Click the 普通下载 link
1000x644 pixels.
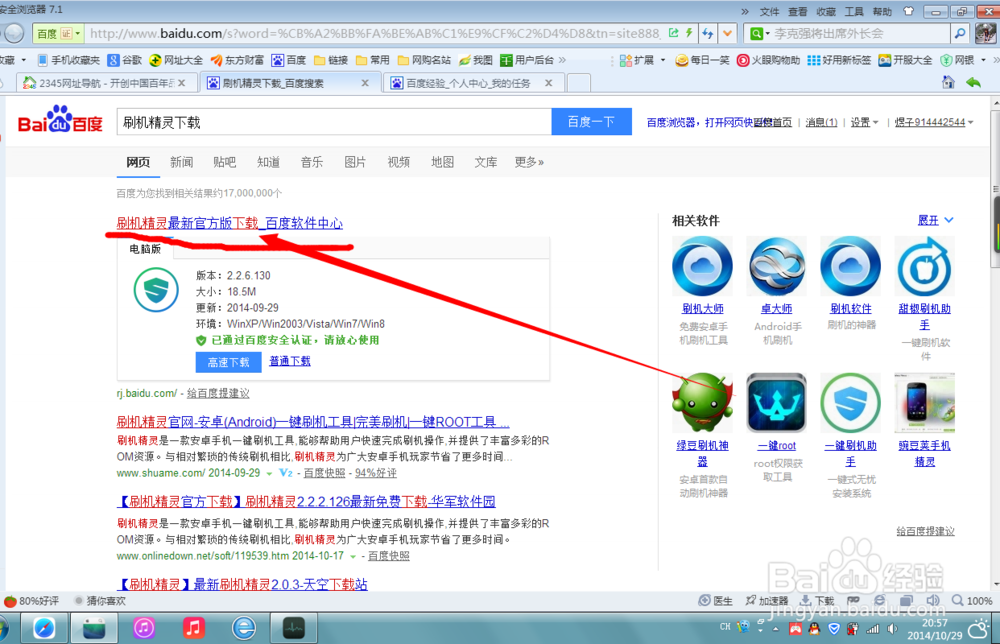290,361
